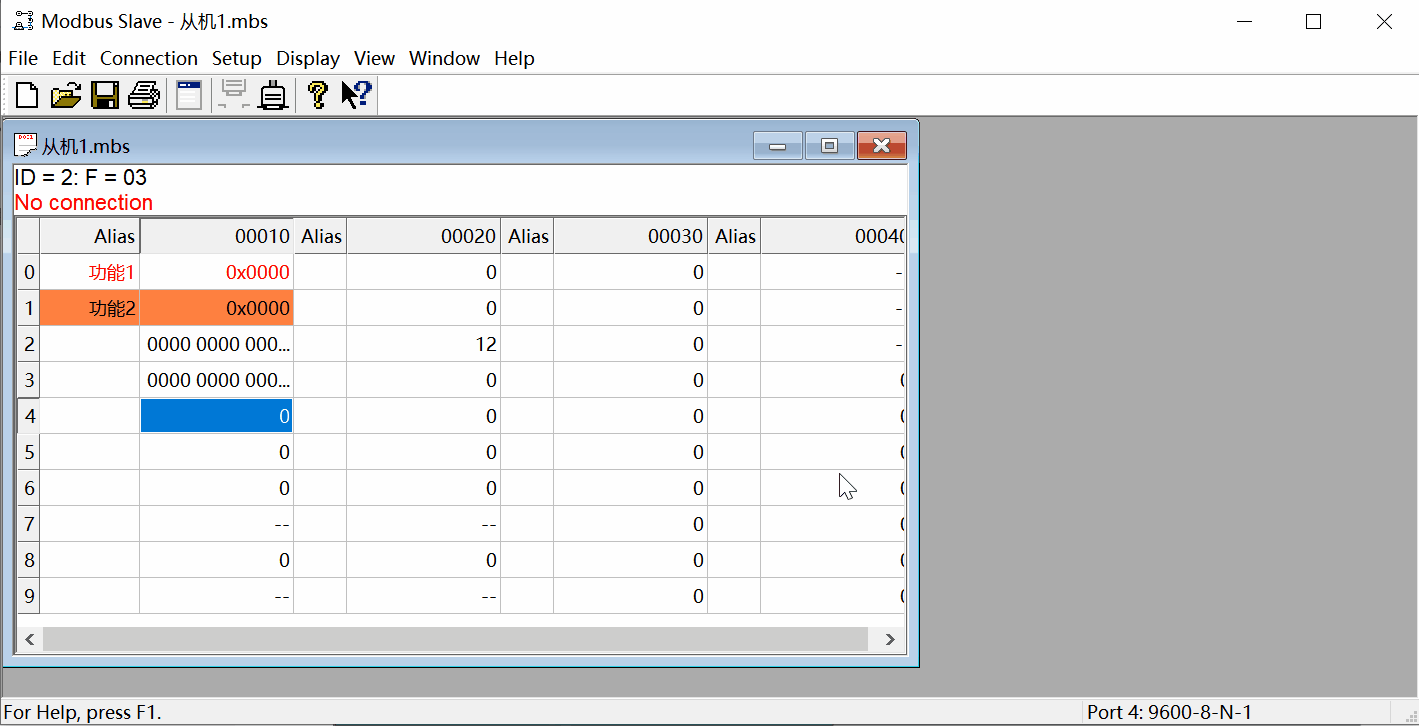Viewport: 1419px width, 726px height.
Task: Click the Print toolbar icon
Action: click(143, 95)
